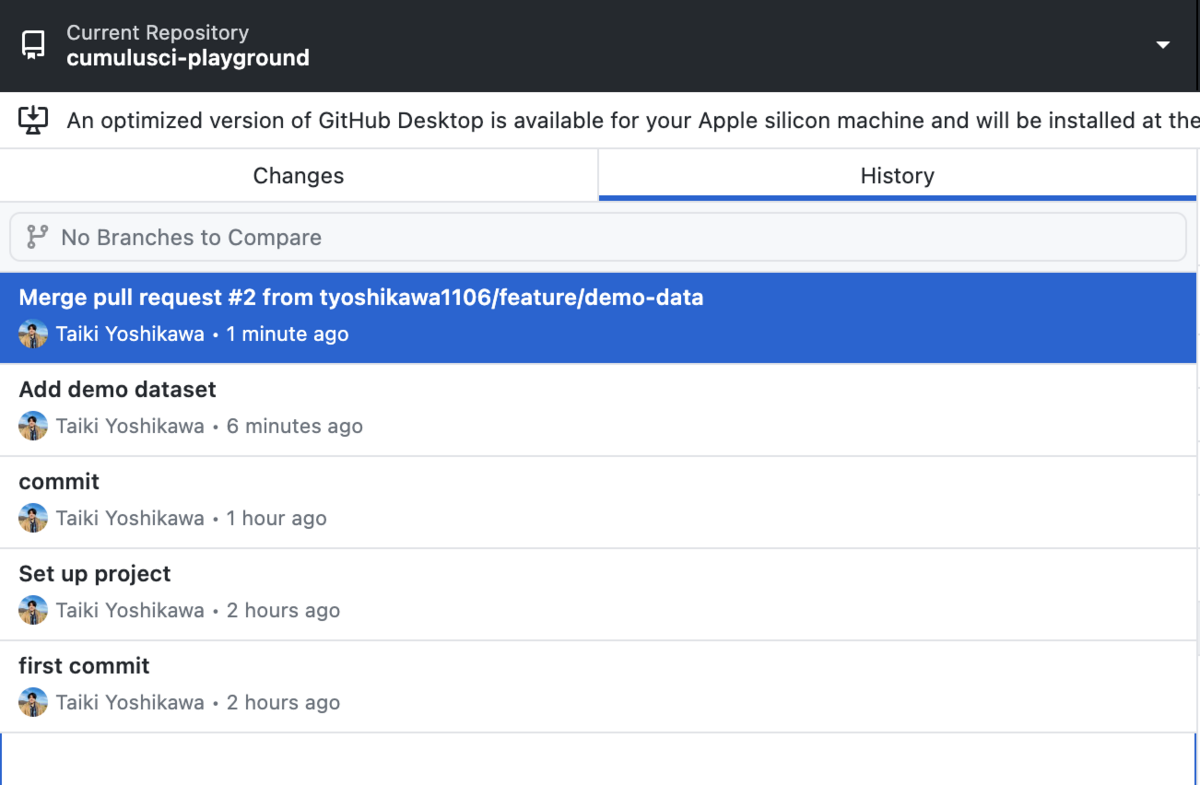Switch to the Changes tab
This screenshot has width=1200, height=785.
pos(298,176)
